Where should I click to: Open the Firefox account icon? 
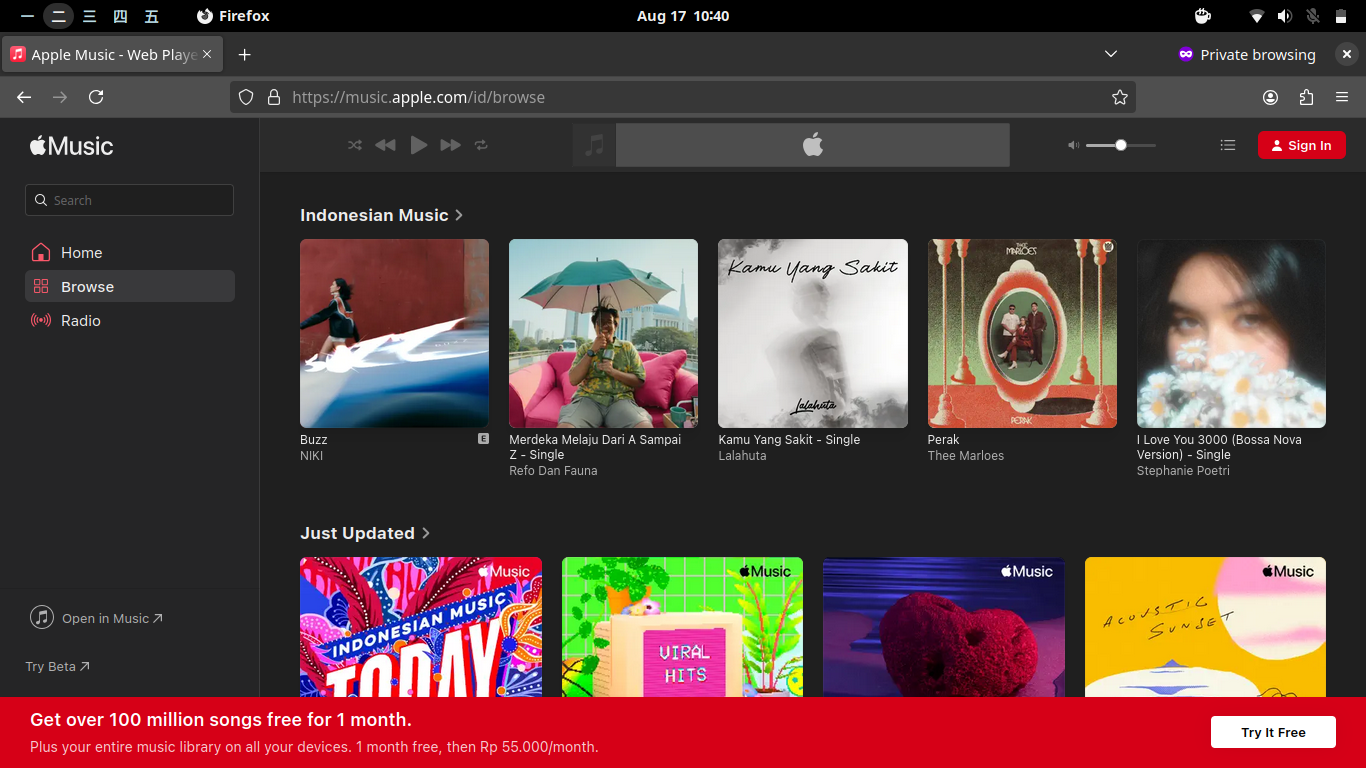(x=1270, y=97)
